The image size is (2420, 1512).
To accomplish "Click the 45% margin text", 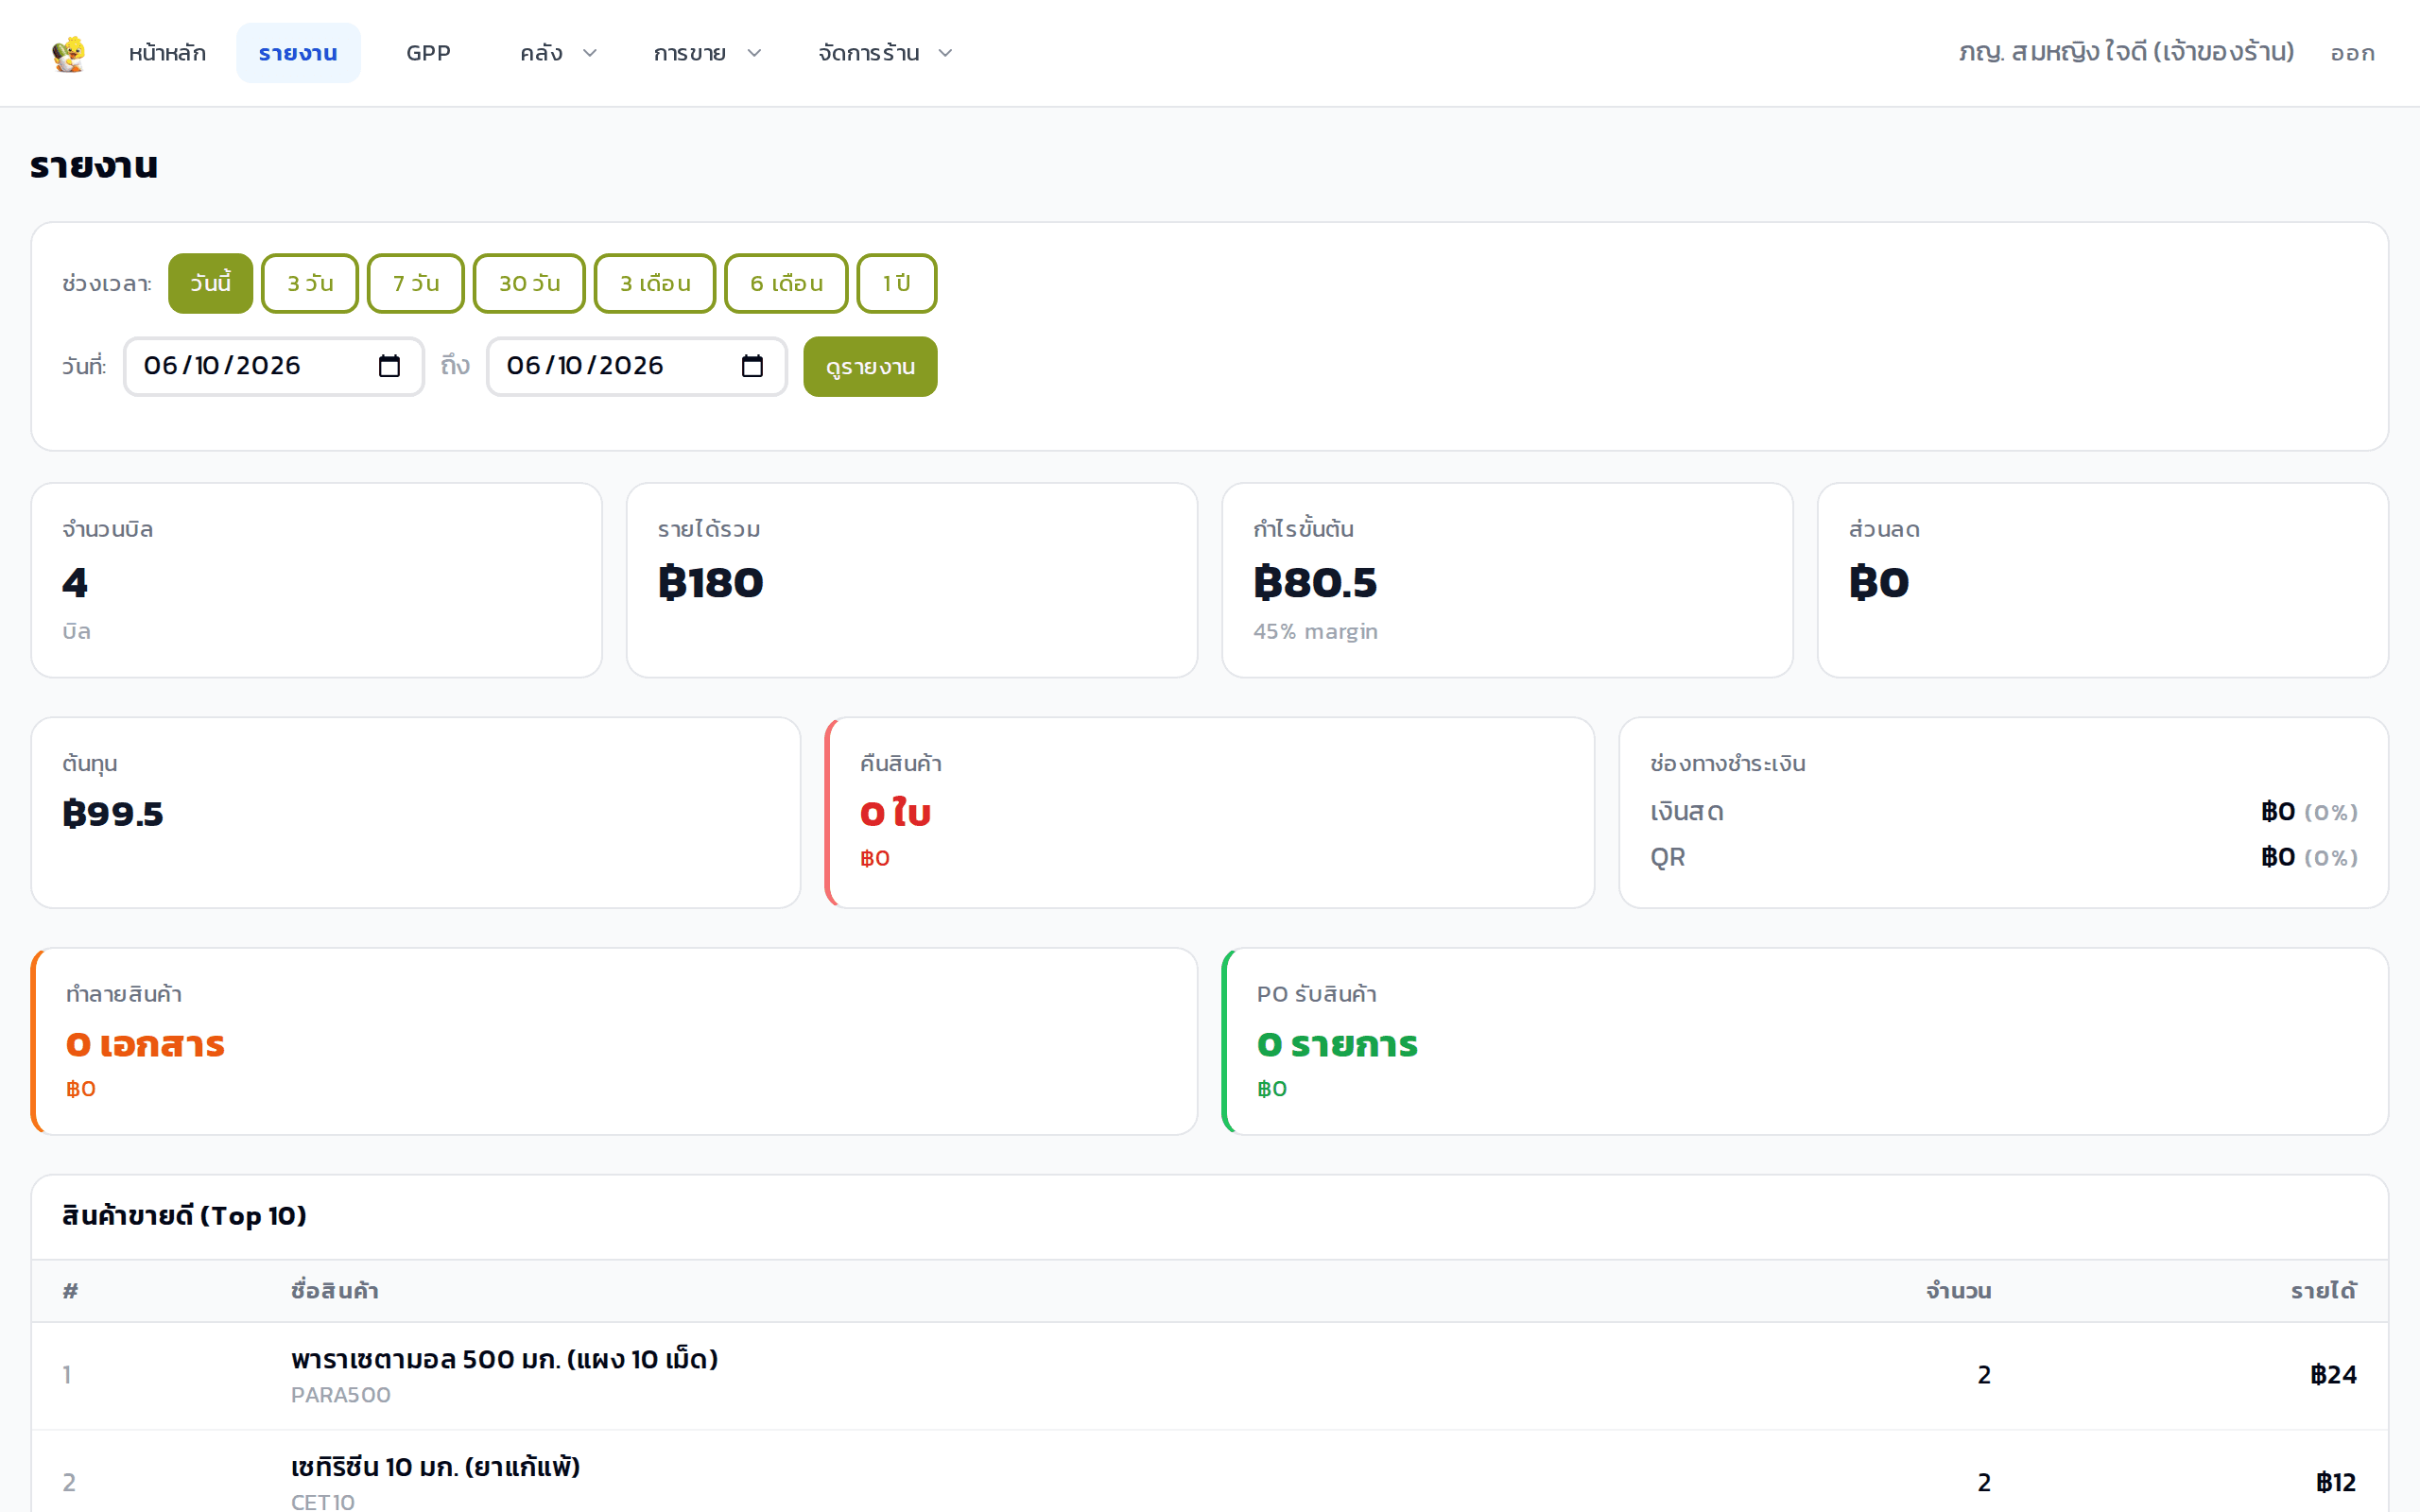I will tap(1315, 631).
